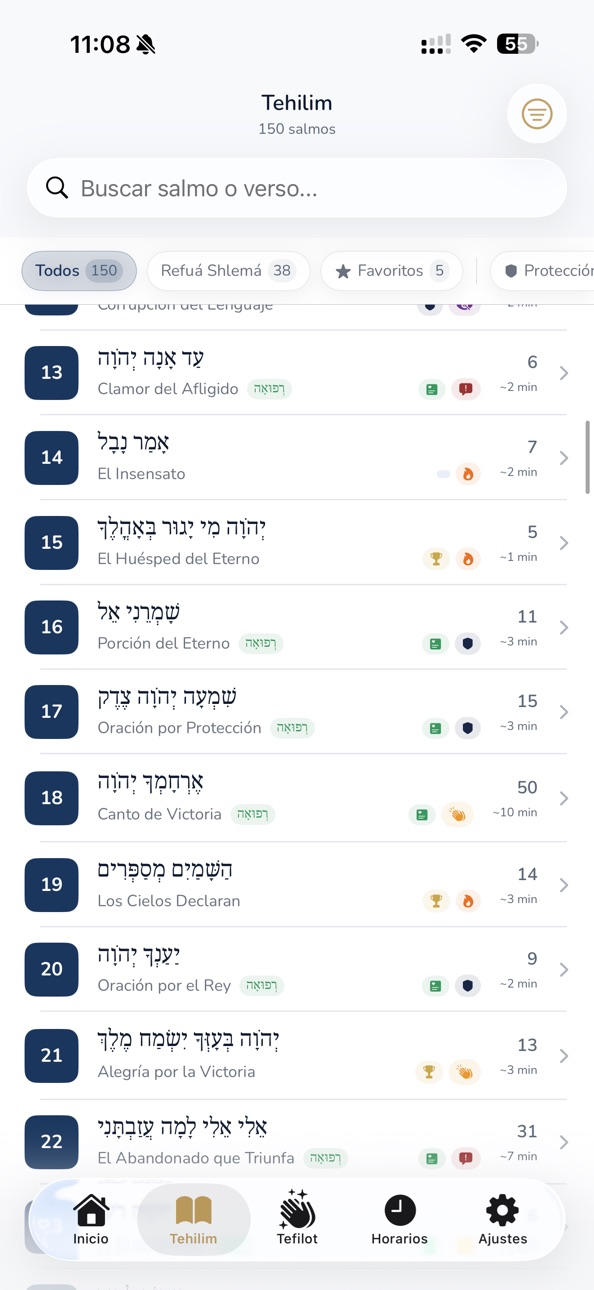Open Psalm 20 chevron arrow
The height and width of the screenshot is (1290, 594).
tap(564, 969)
